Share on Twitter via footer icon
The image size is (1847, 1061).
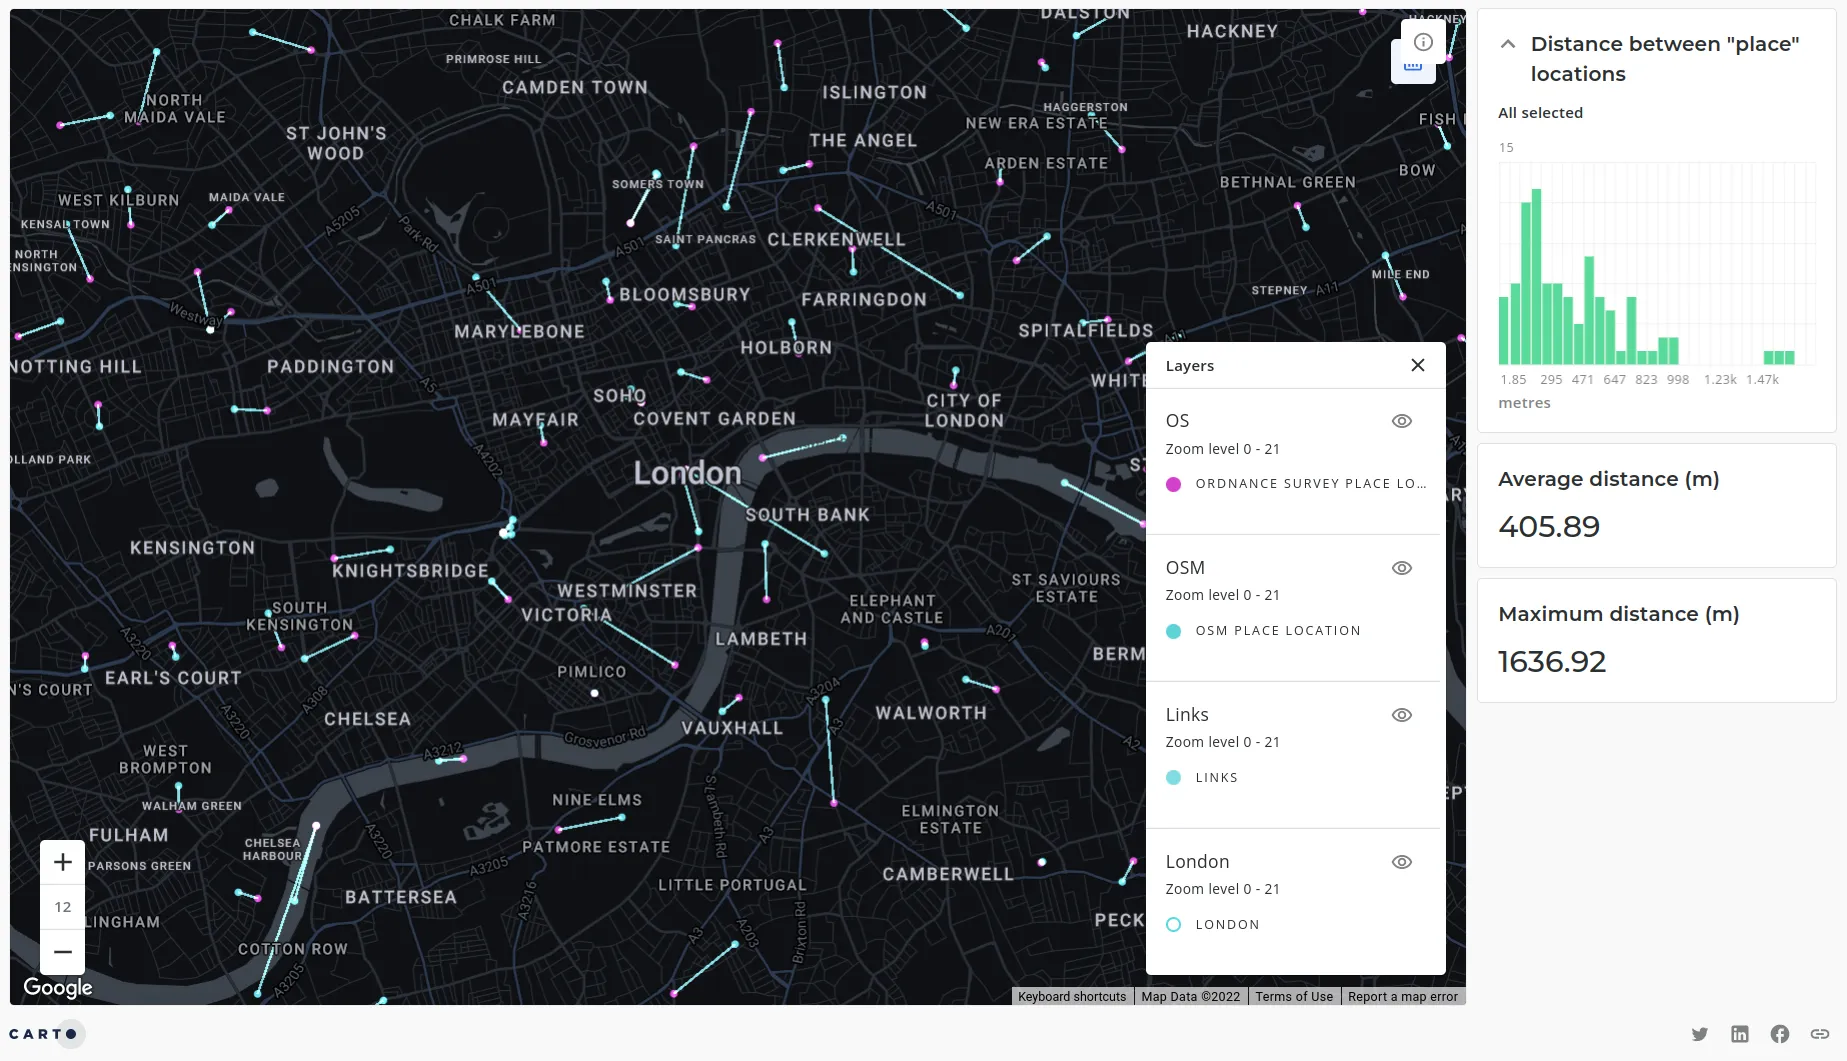(x=1699, y=1034)
